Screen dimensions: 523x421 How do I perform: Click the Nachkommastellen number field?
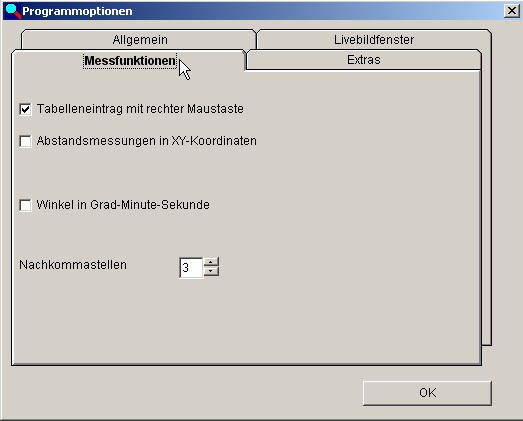[191, 268]
